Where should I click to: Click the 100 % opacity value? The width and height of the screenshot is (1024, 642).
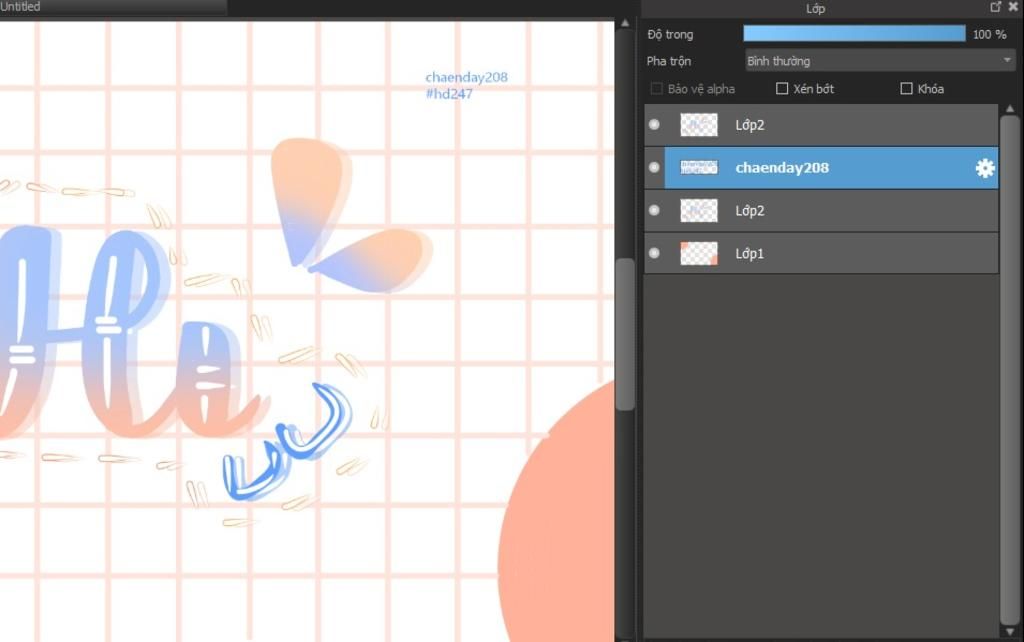(989, 35)
